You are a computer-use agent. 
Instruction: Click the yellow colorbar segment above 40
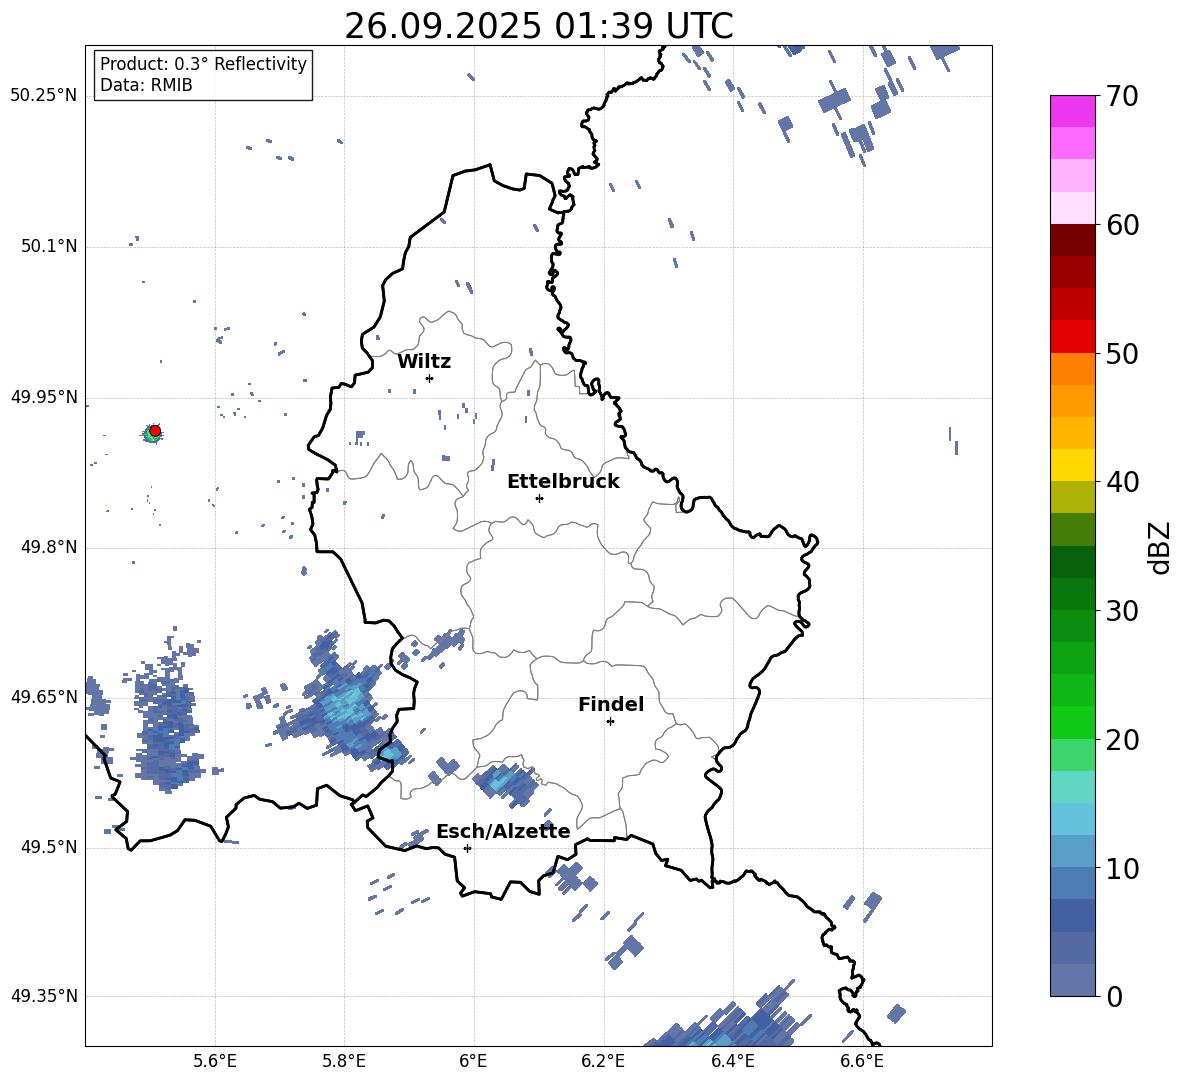click(1072, 465)
